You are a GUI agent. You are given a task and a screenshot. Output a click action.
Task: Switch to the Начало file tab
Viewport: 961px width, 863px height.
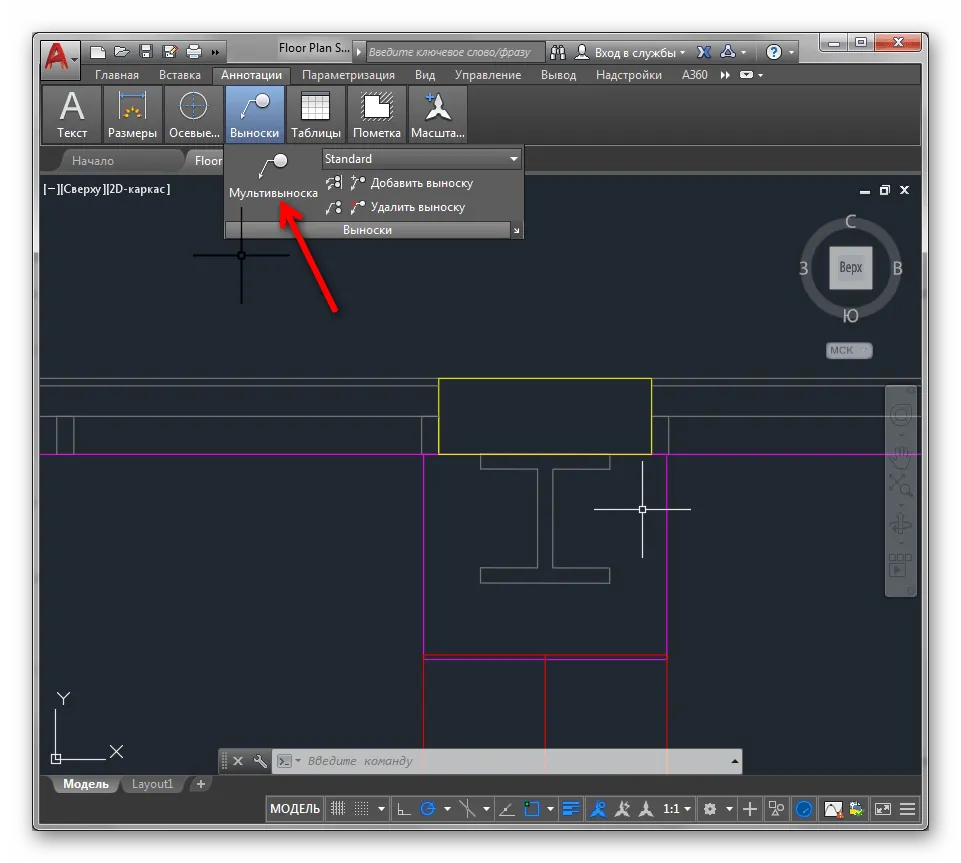(x=93, y=161)
